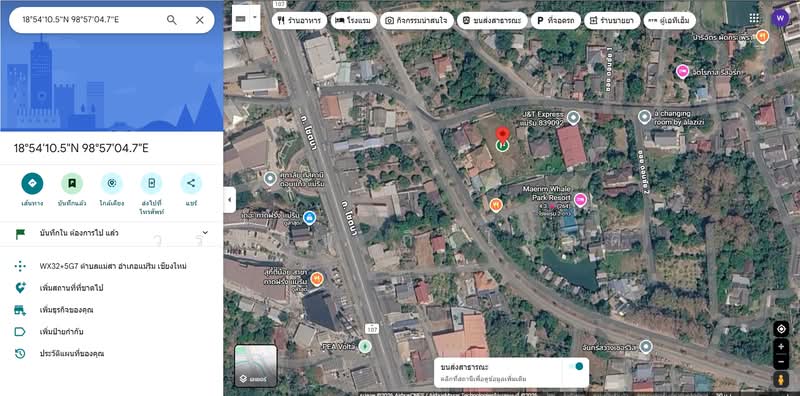Screen dimensions: 800x396
Task: Click the red dropped pin
Action: pyautogui.click(x=503, y=135)
